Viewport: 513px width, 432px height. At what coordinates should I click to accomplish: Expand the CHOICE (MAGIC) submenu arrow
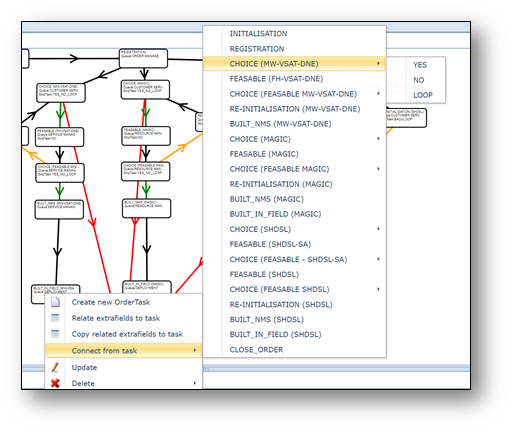coord(378,138)
